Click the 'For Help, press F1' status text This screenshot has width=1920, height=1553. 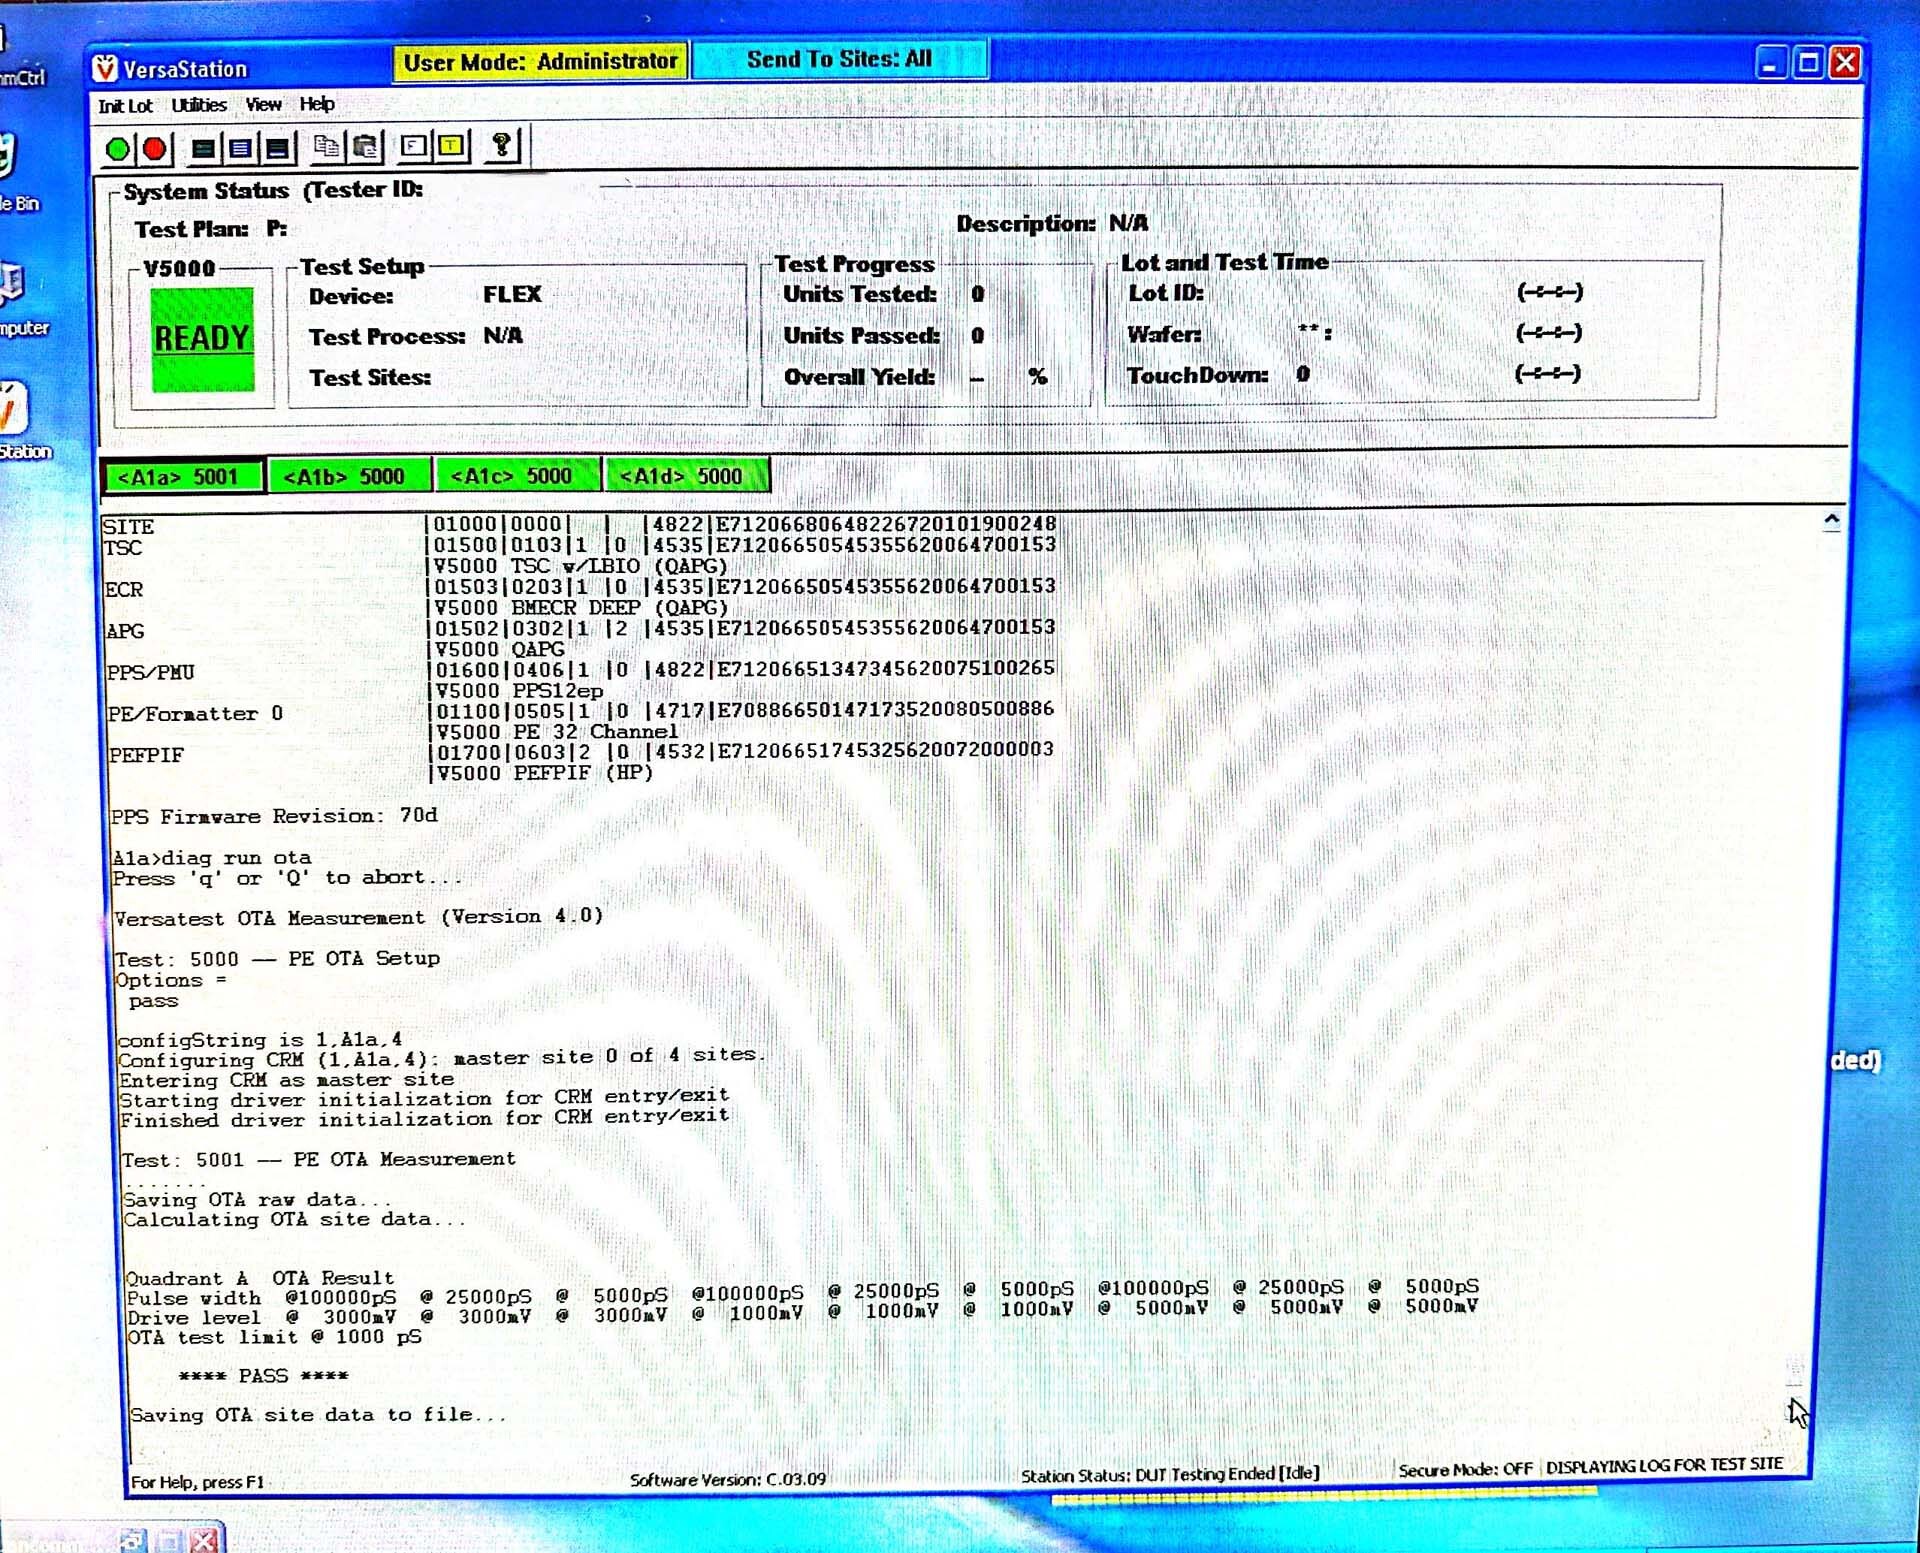click(x=197, y=1482)
